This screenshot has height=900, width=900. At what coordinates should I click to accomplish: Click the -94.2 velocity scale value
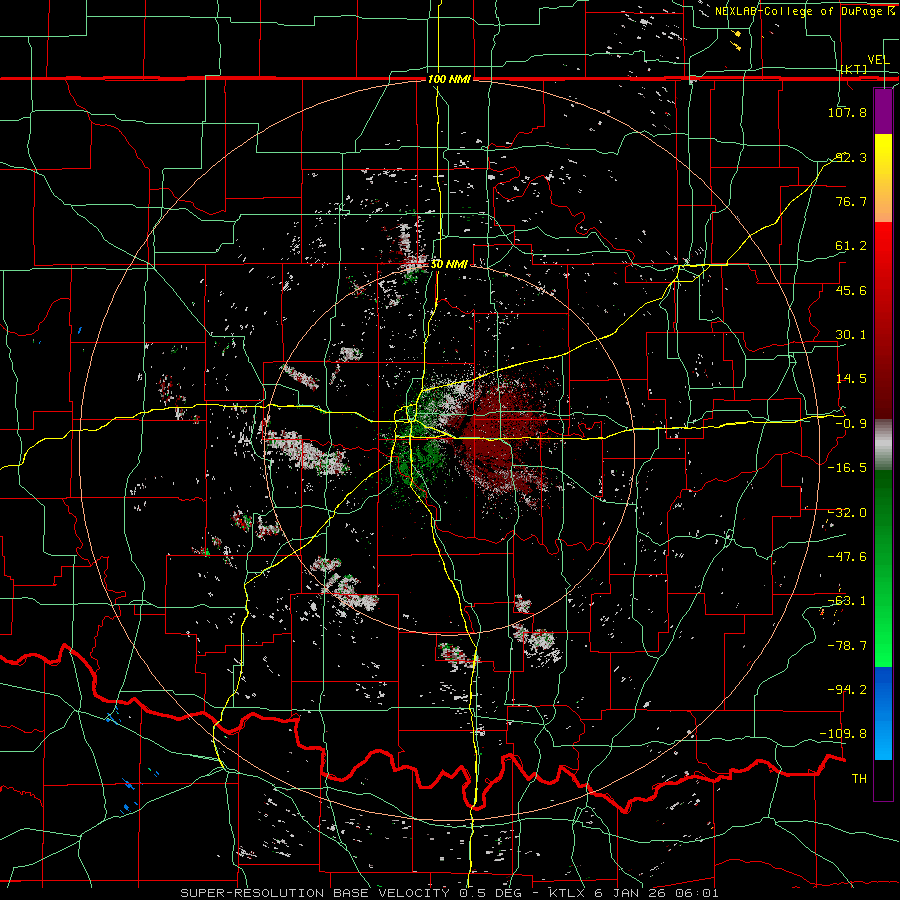(x=847, y=689)
